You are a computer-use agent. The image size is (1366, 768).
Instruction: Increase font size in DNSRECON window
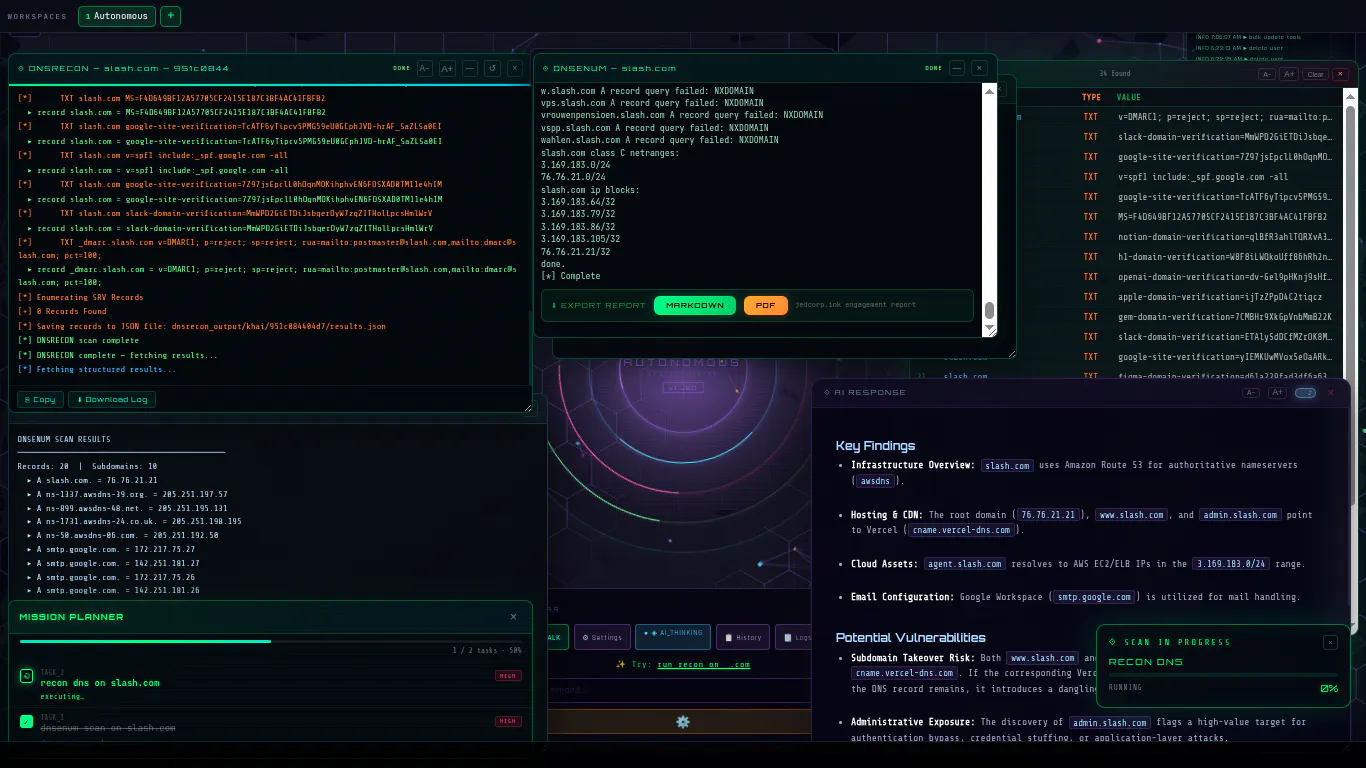point(447,68)
